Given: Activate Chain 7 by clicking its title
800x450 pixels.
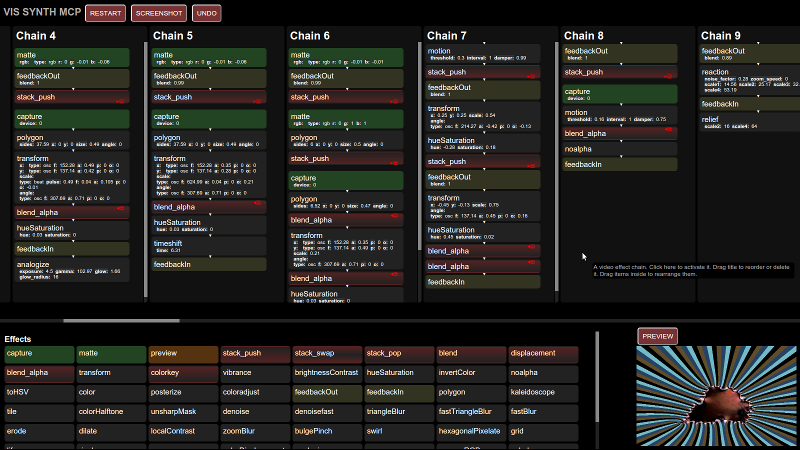Looking at the screenshot, I should coord(446,36).
